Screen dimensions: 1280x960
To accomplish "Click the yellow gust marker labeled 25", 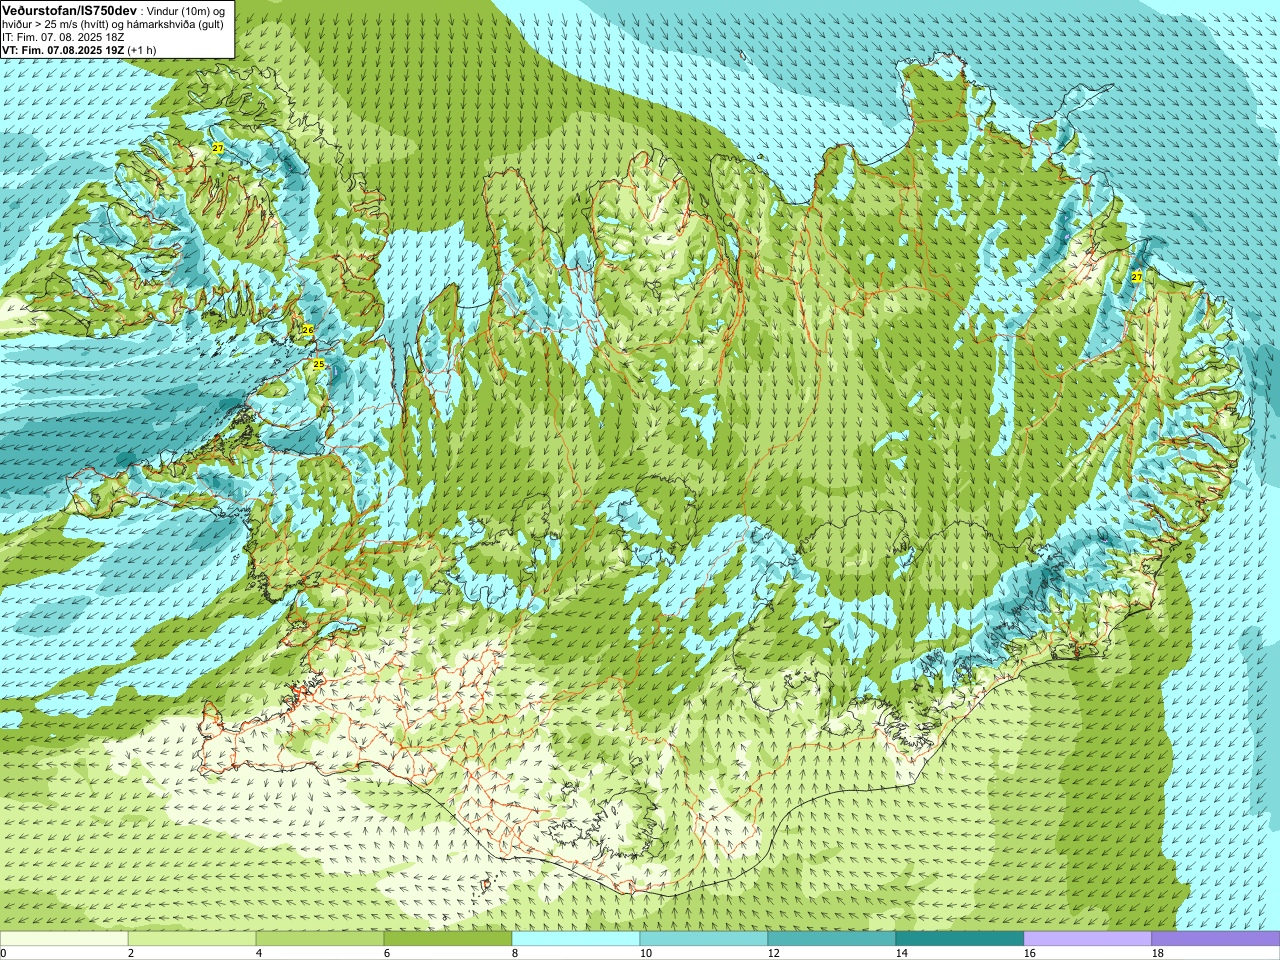I will (x=318, y=364).
